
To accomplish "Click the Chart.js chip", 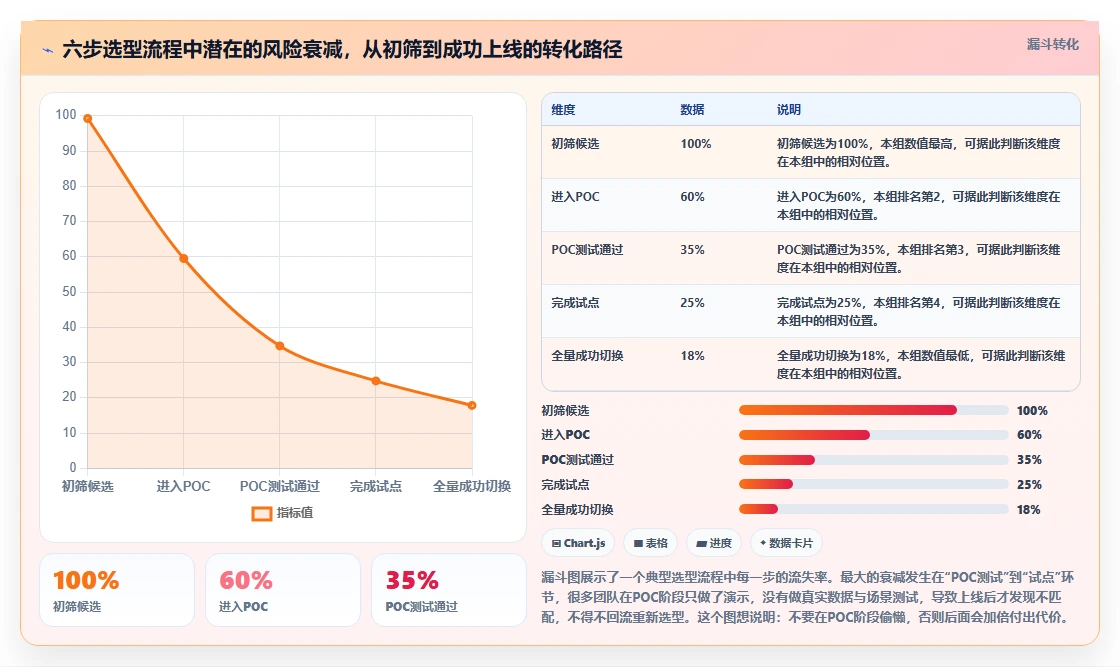I will (578, 543).
